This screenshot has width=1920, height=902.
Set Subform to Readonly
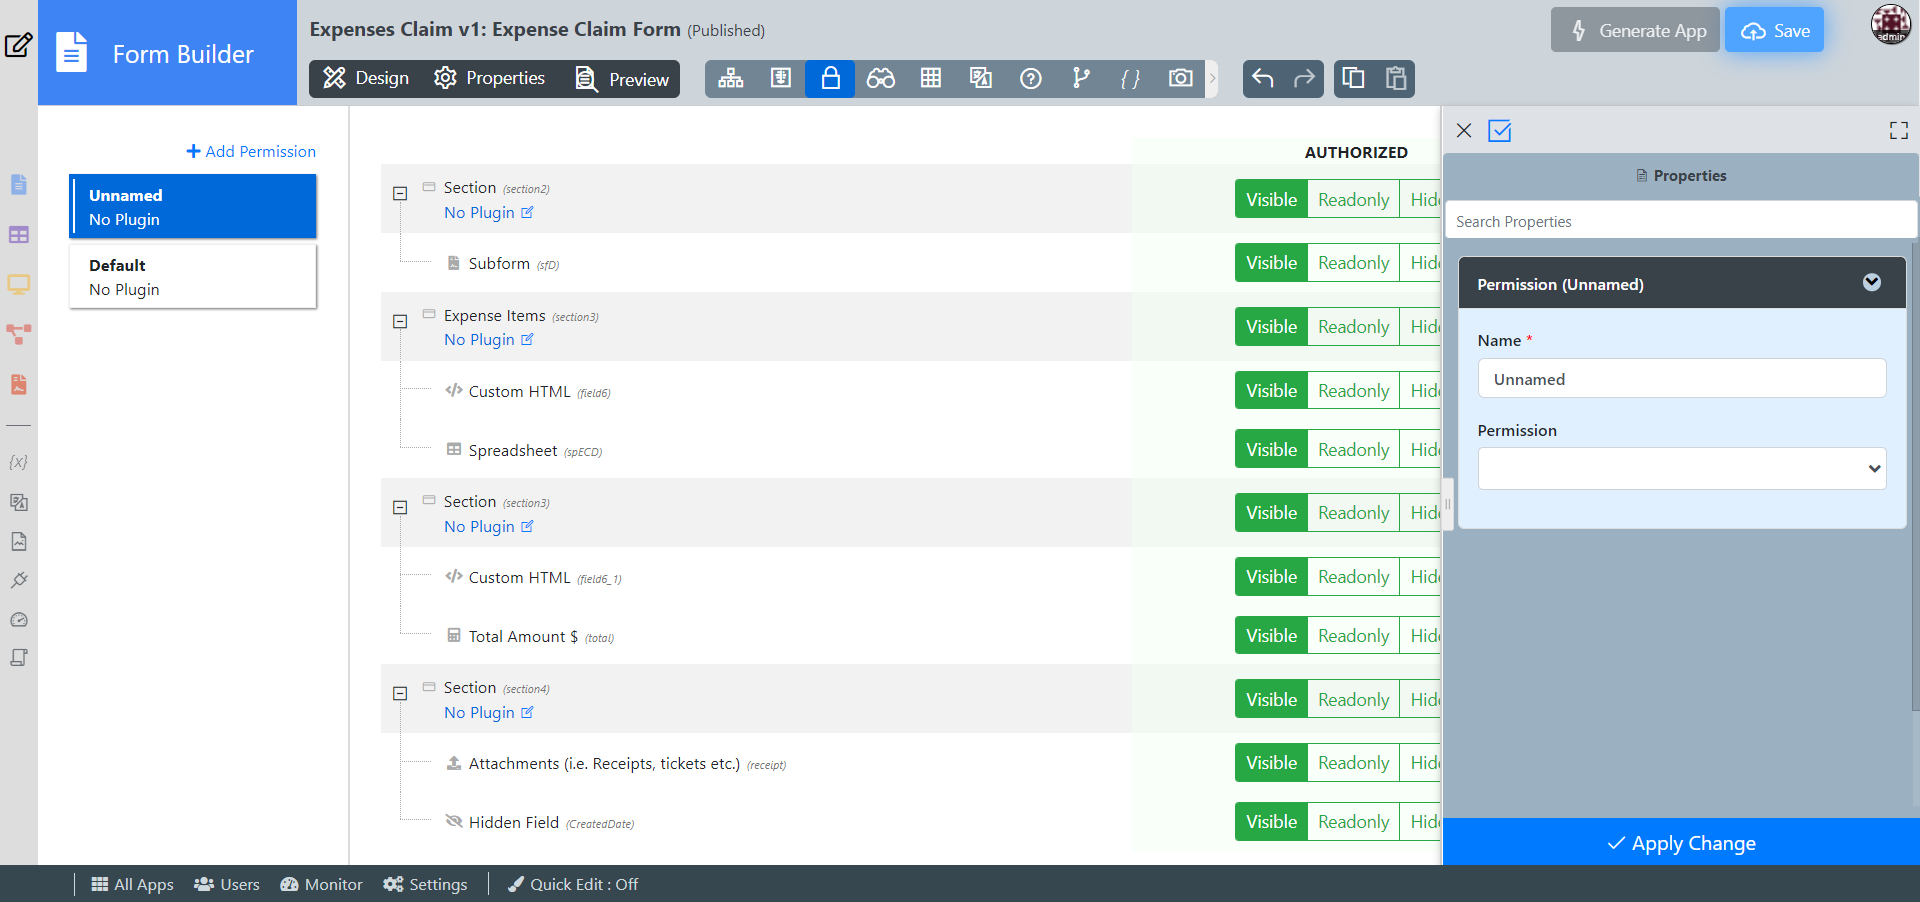point(1353,263)
